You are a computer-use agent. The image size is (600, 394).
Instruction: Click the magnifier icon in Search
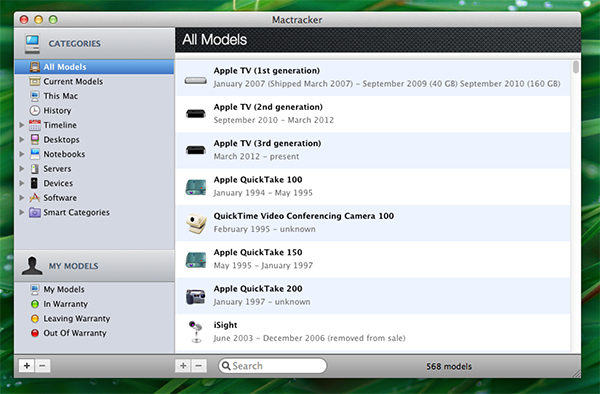(x=226, y=366)
